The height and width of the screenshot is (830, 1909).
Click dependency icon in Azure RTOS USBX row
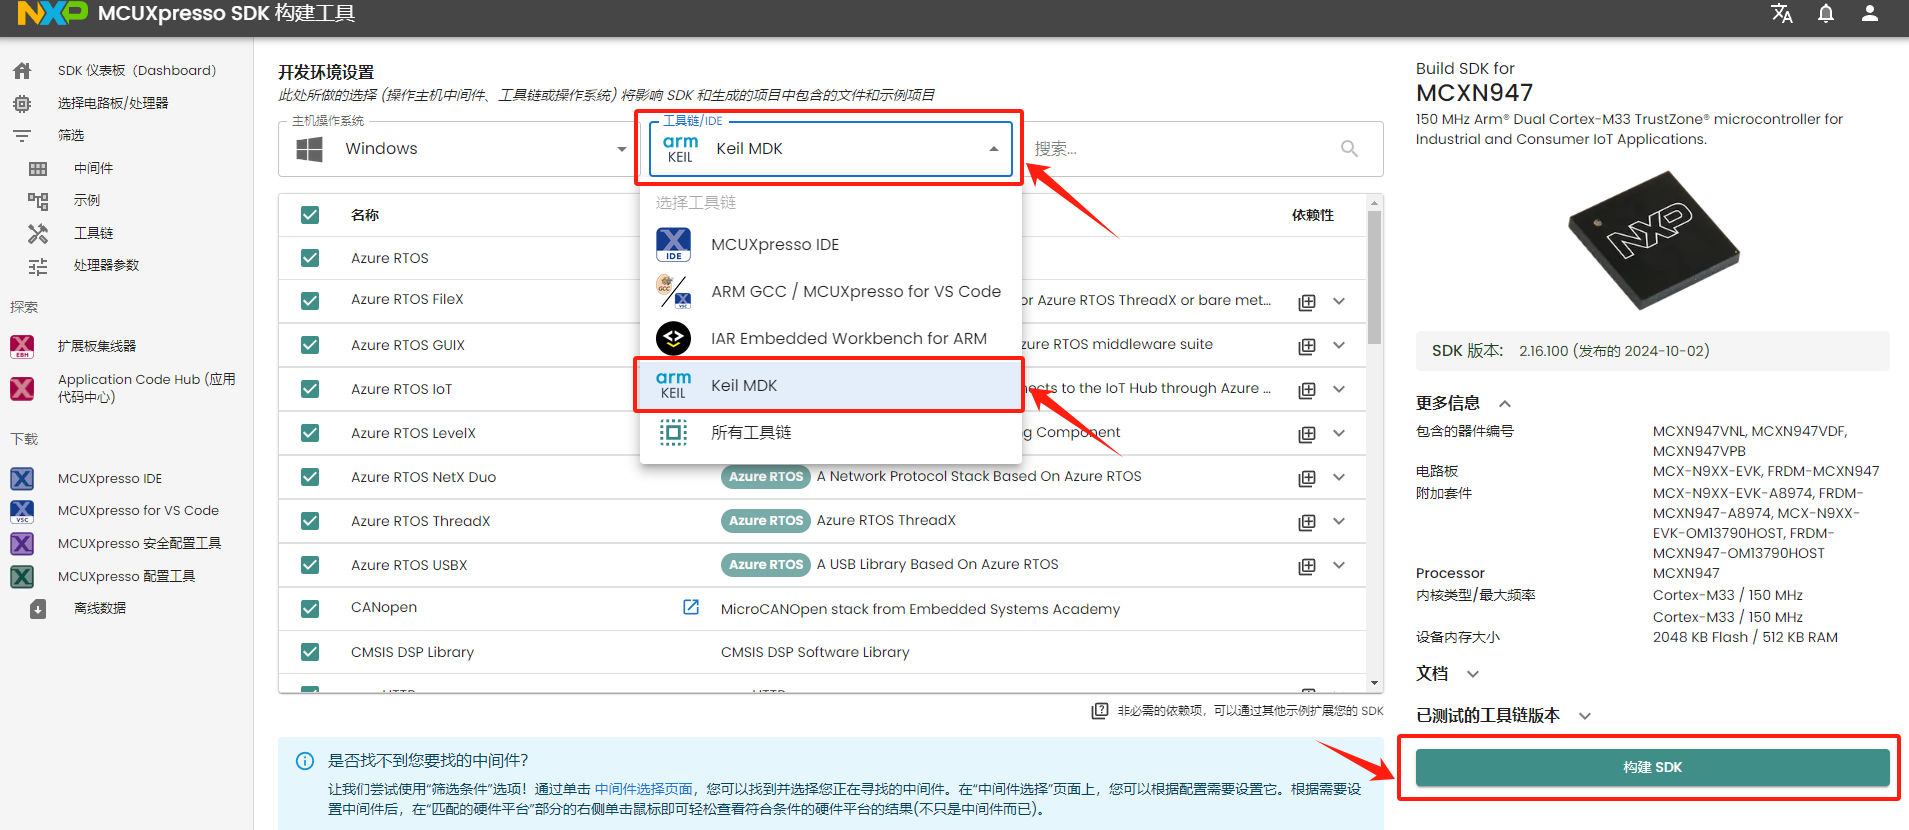pyautogui.click(x=1307, y=566)
